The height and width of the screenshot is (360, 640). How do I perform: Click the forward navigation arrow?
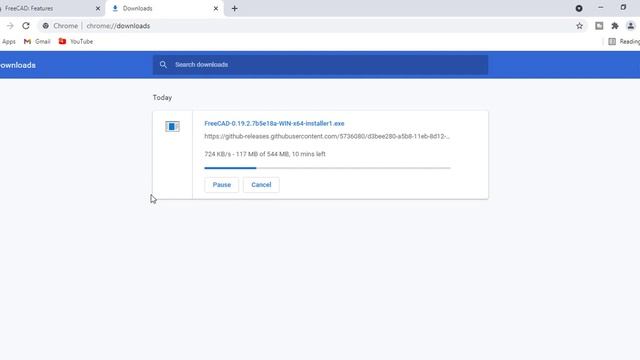pos(10,26)
